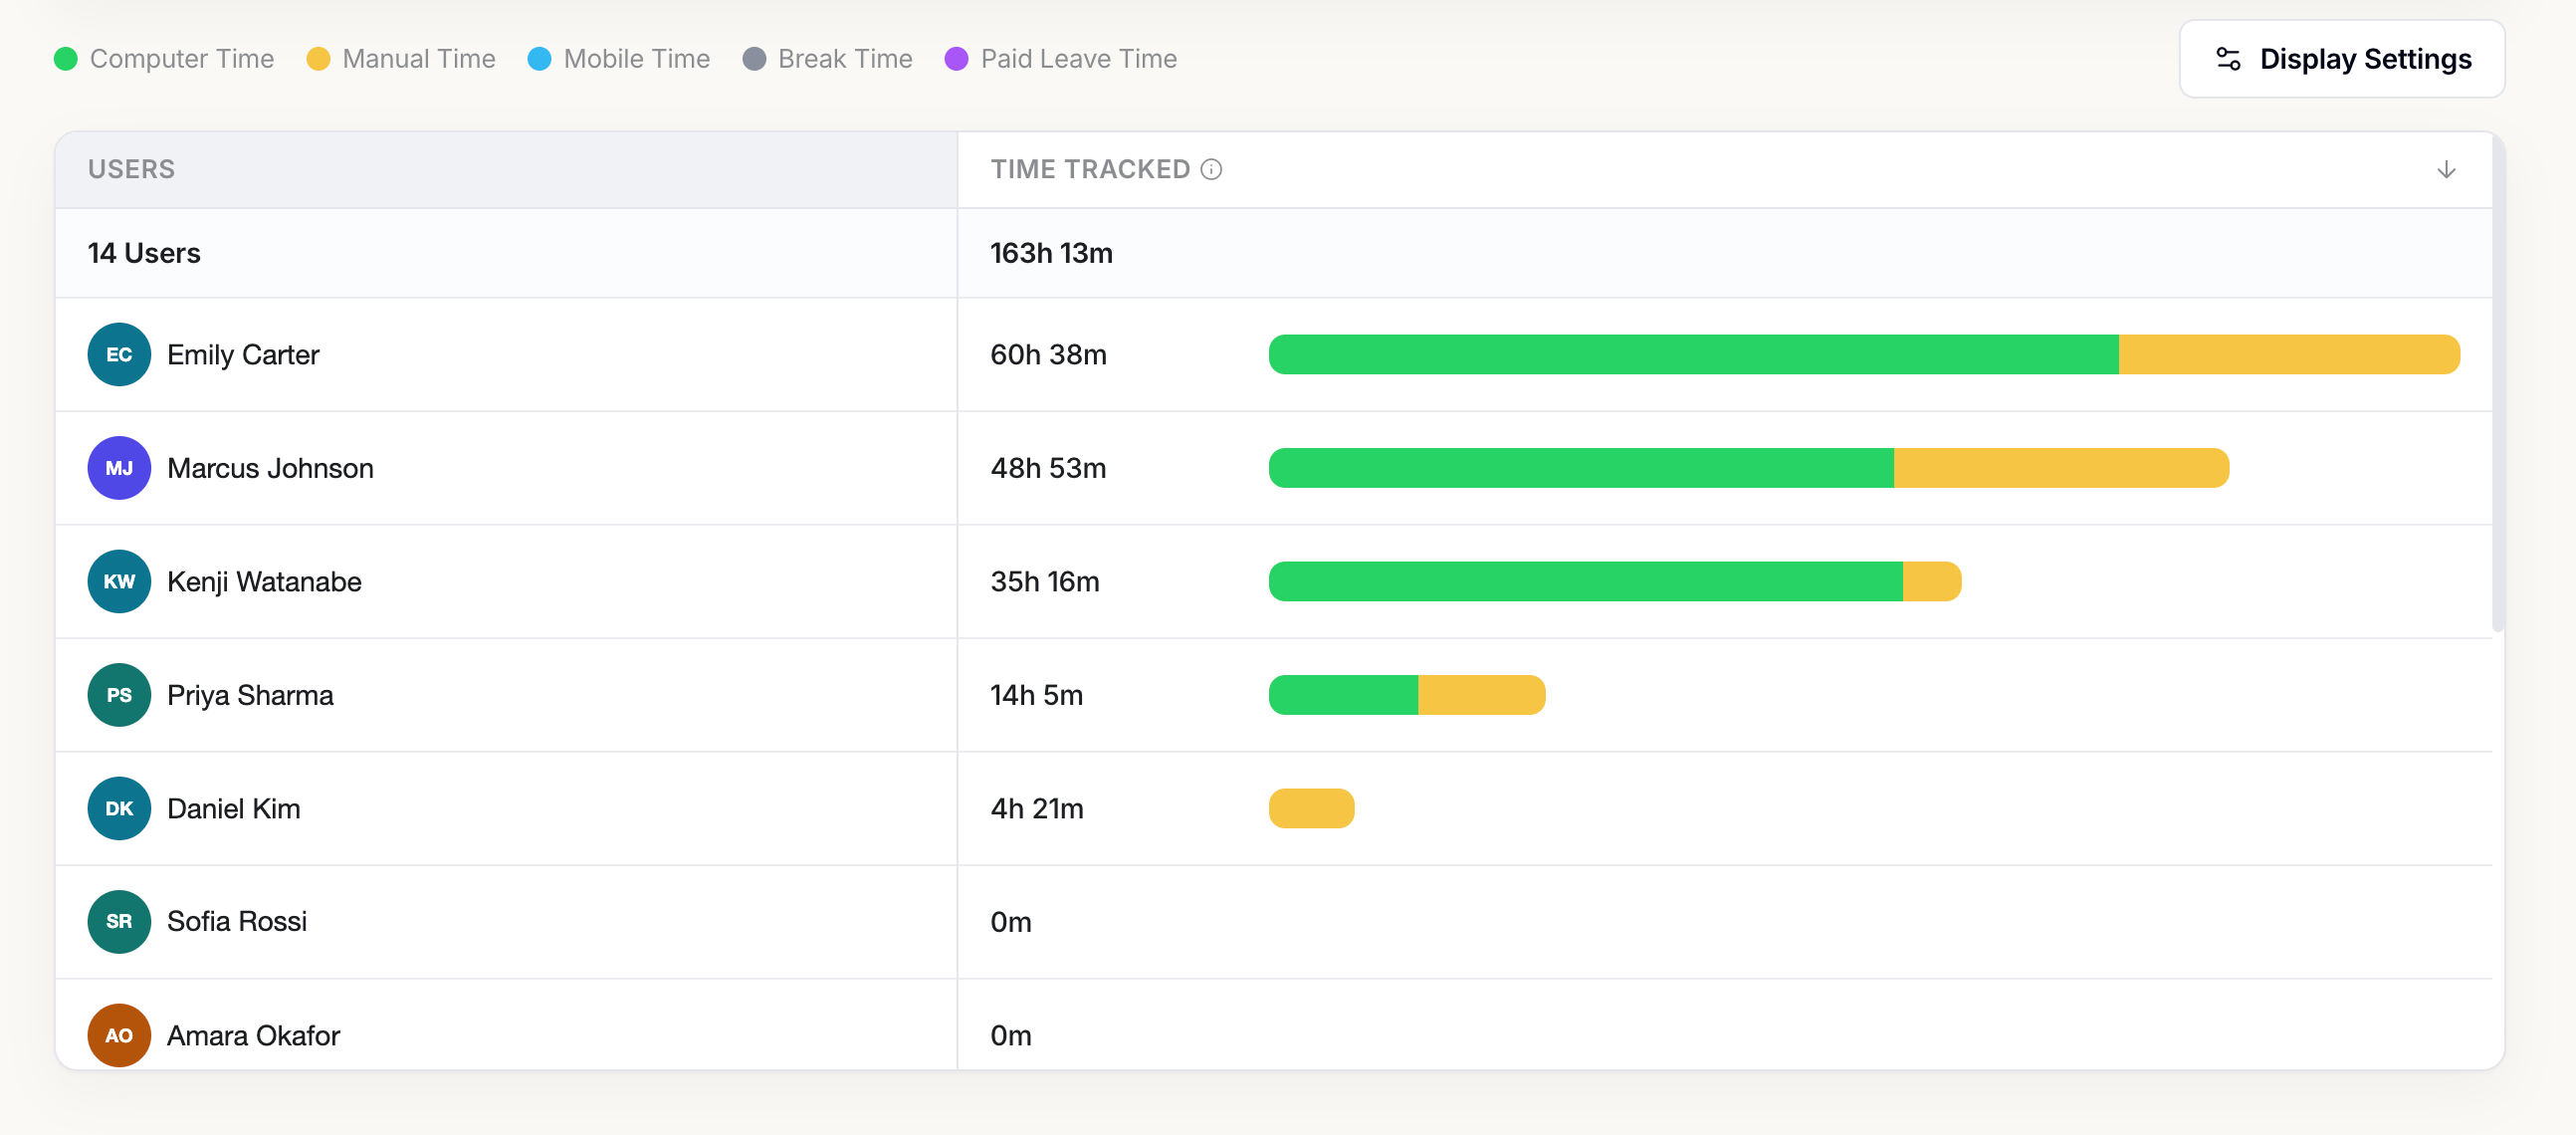Click the 14h 5m time value
The width and height of the screenshot is (2576, 1135).
click(x=1036, y=695)
